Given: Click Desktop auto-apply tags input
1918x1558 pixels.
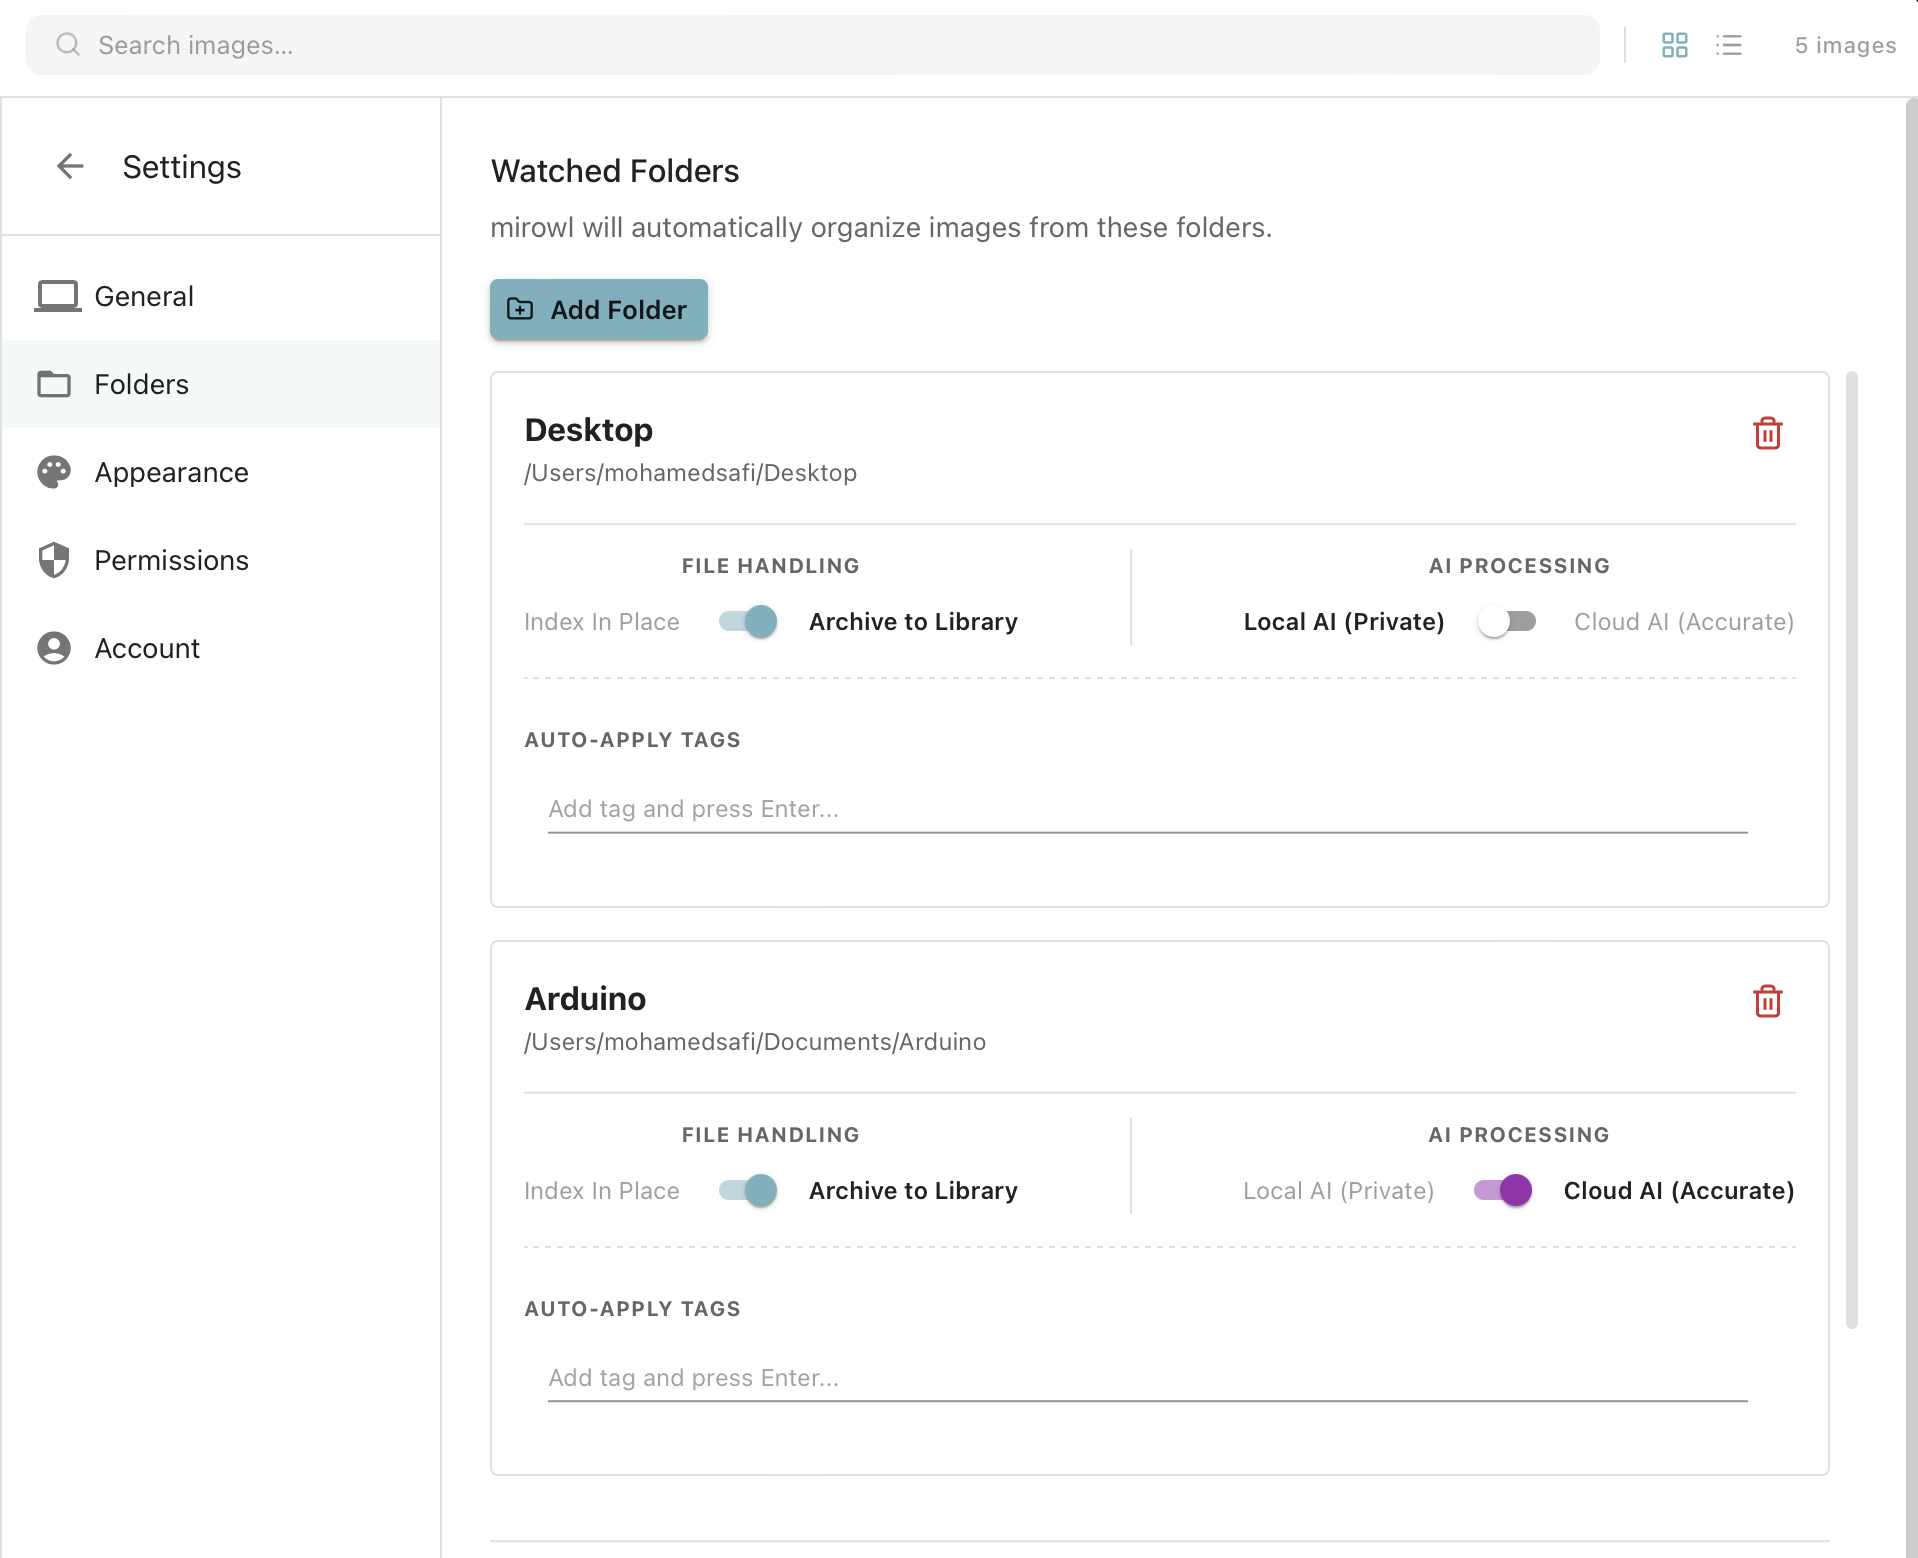Looking at the screenshot, I should (1147, 809).
